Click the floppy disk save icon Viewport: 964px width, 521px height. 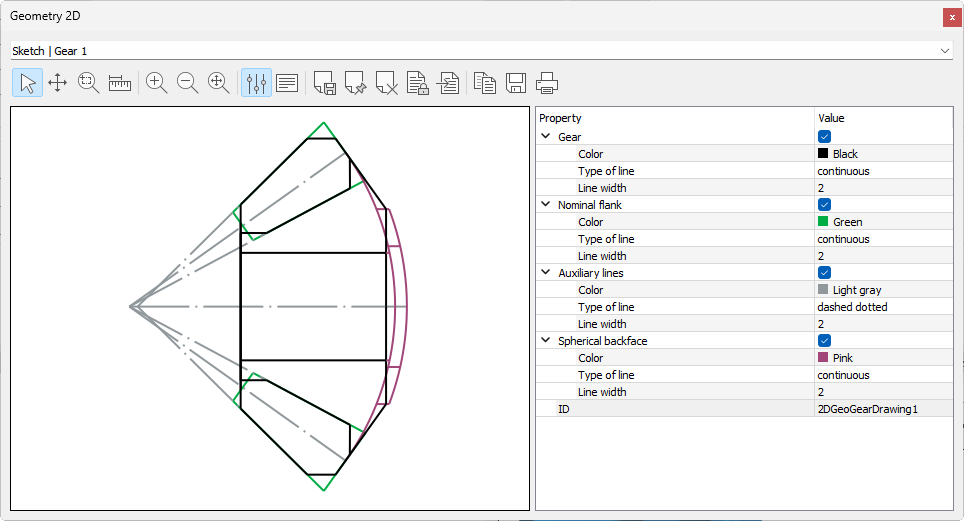pos(516,83)
